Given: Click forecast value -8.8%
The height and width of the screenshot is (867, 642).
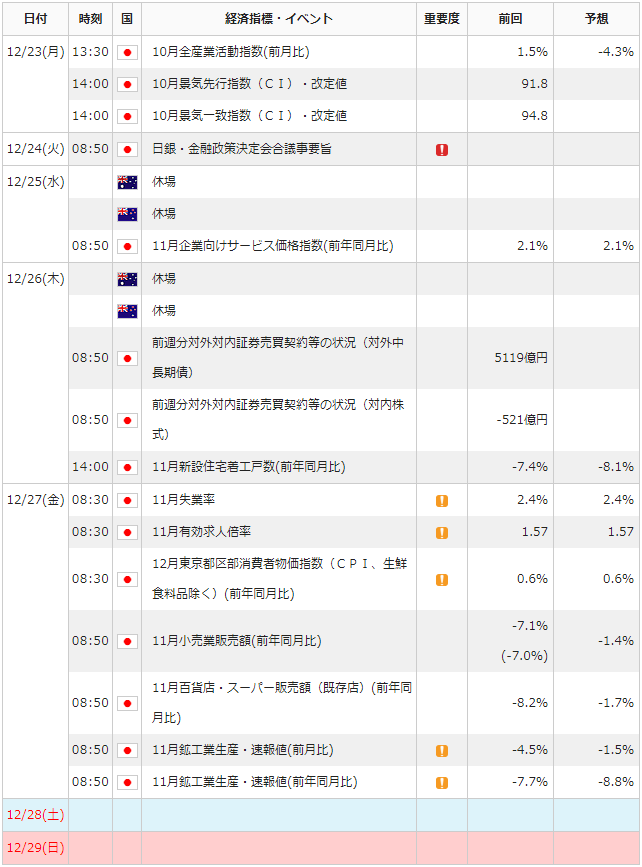Looking at the screenshot, I should tap(615, 782).
